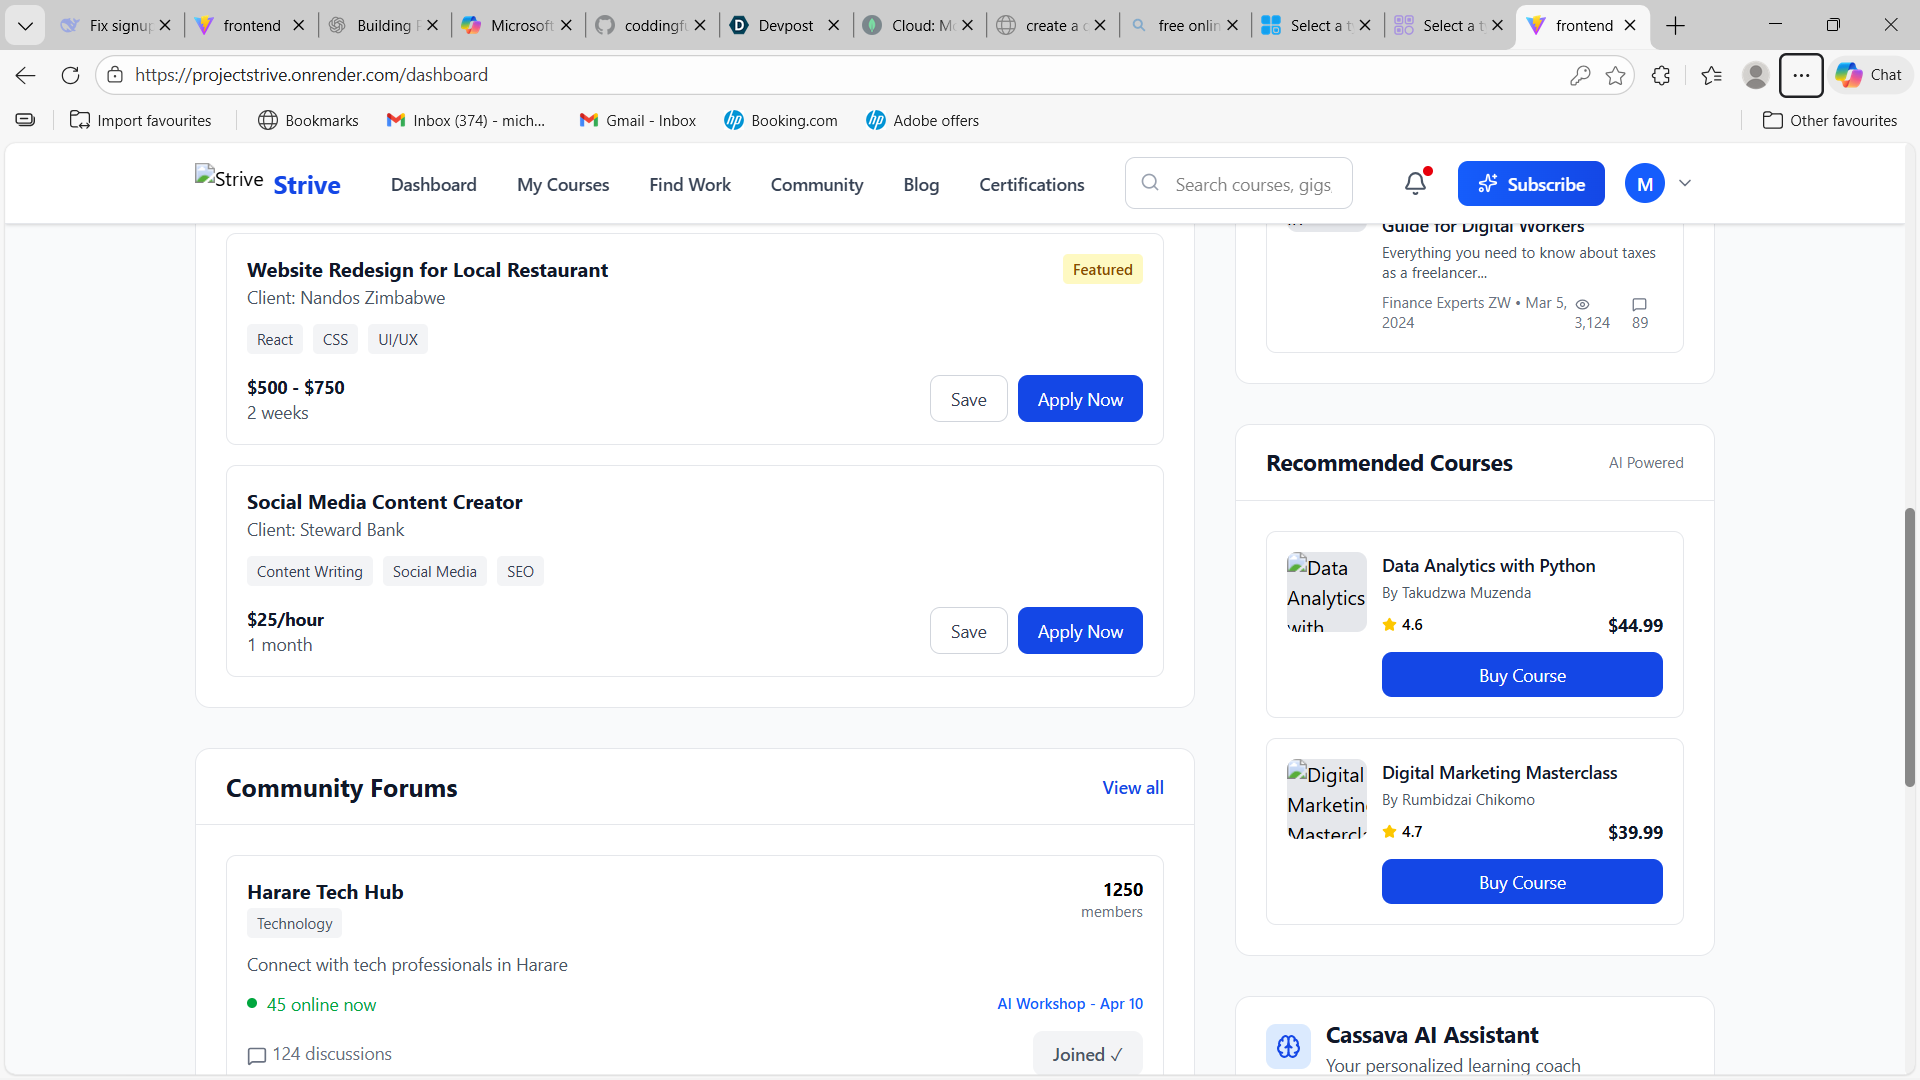Click the password key icon in address bar

[x=1580, y=75]
